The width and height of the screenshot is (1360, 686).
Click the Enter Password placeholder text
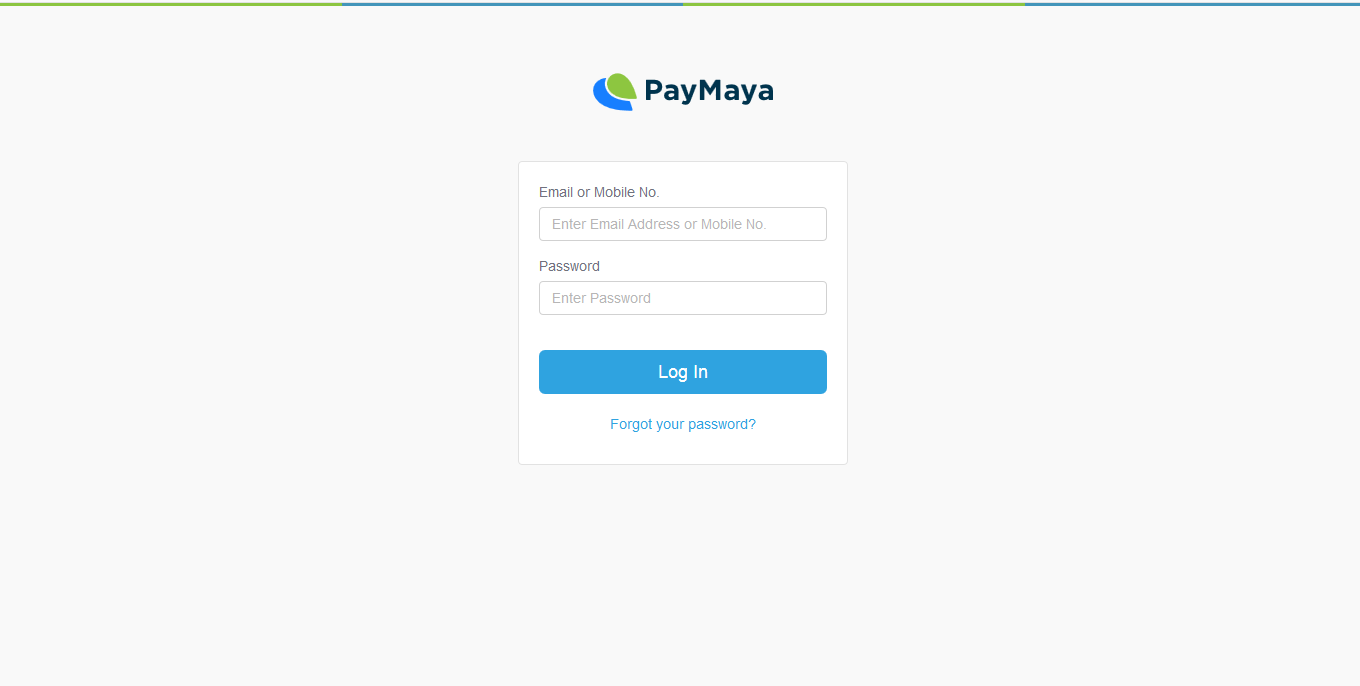coord(601,298)
